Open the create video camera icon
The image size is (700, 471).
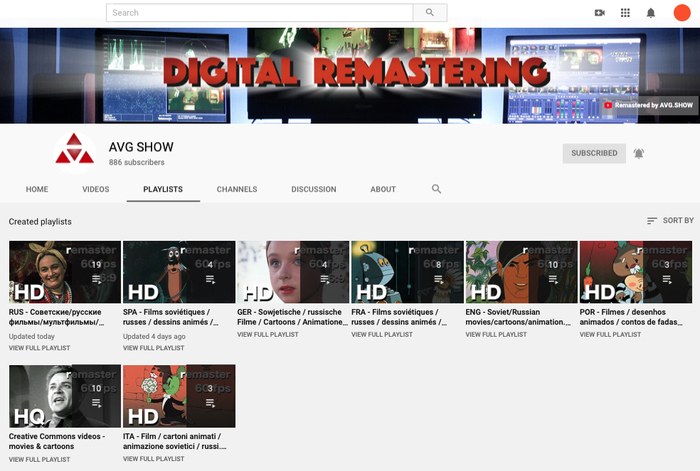pyautogui.click(x=600, y=13)
